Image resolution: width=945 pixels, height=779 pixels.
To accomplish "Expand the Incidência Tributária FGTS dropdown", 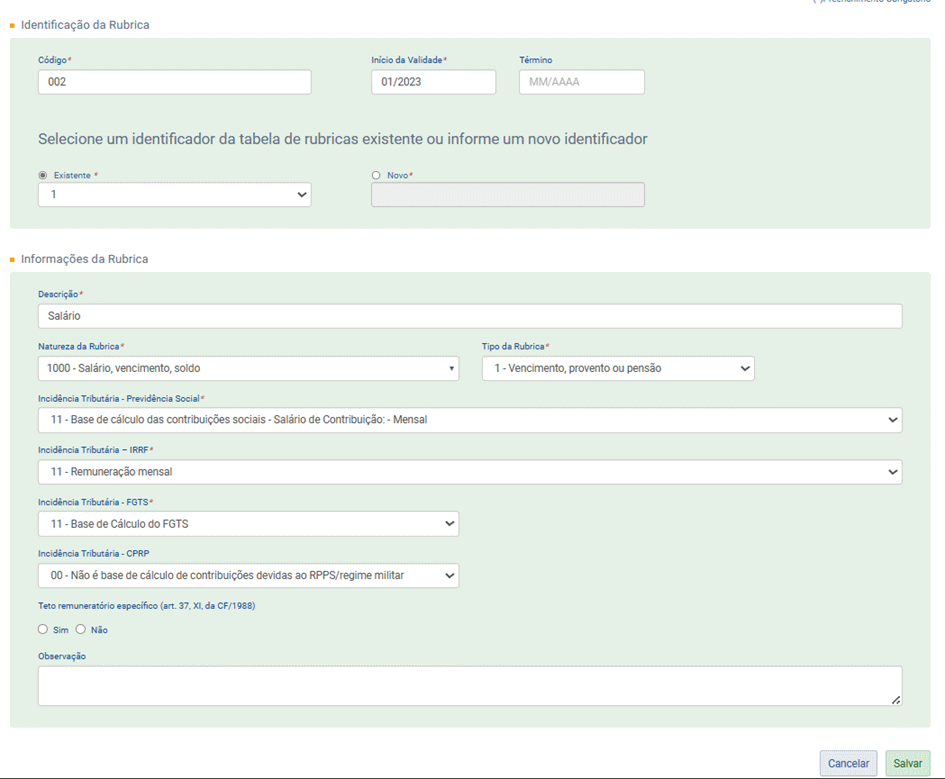I will 248,523.
